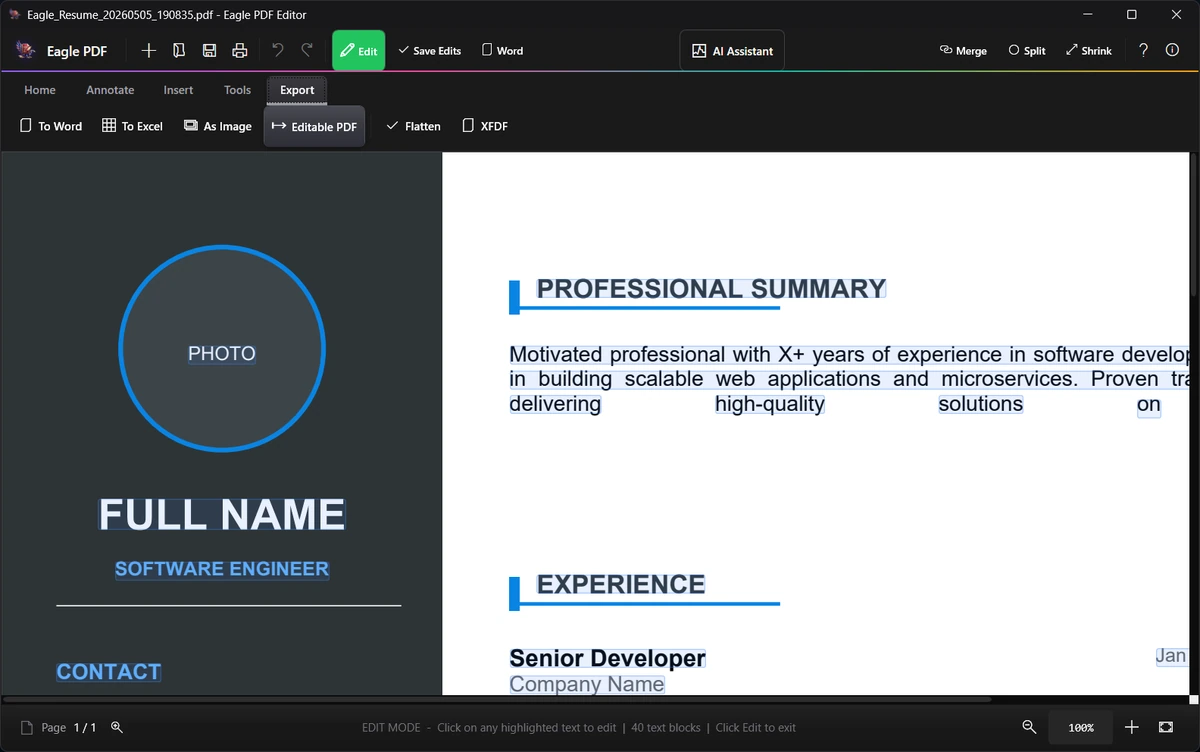The image size is (1200, 752).
Task: Export the document To Word
Action: tap(51, 126)
